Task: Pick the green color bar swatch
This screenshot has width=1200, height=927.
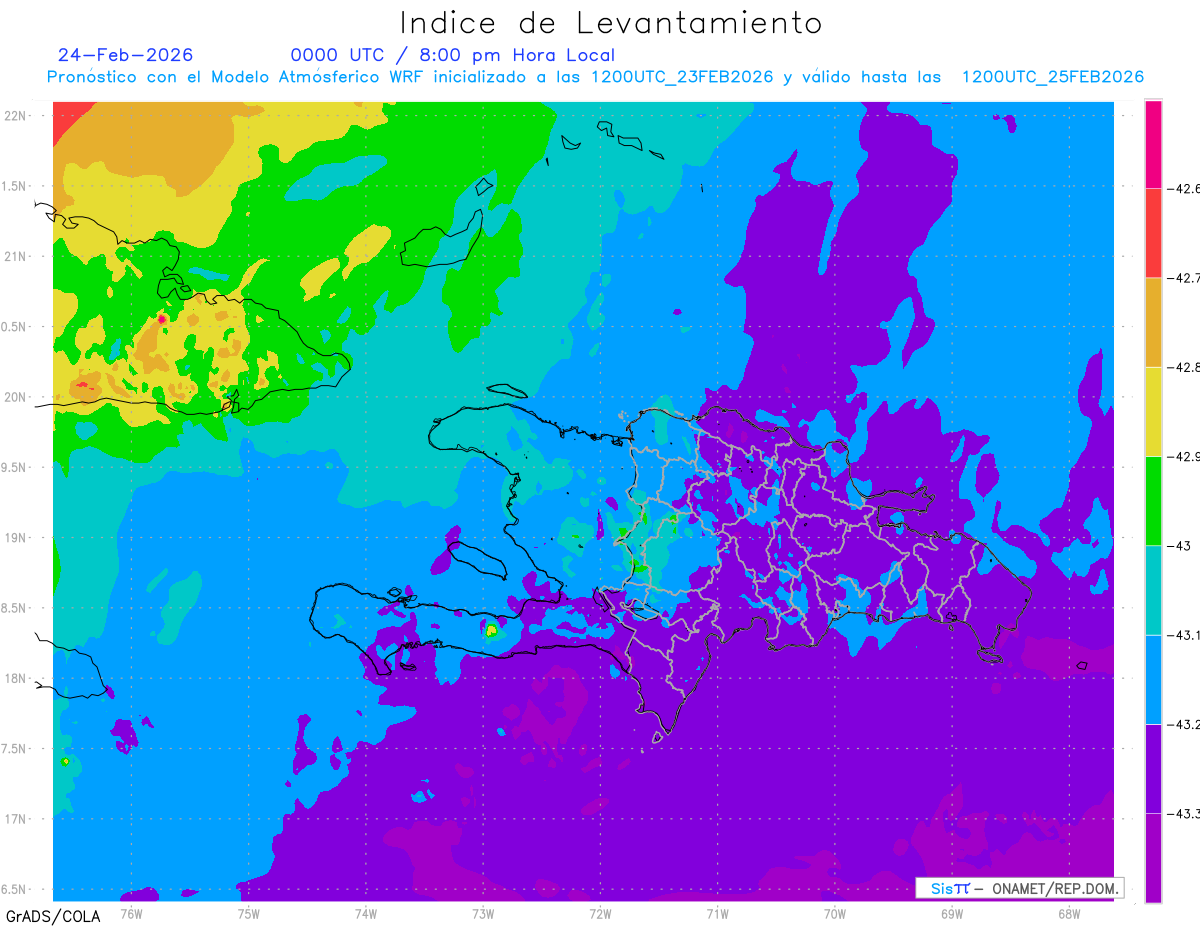Action: coord(1154,500)
